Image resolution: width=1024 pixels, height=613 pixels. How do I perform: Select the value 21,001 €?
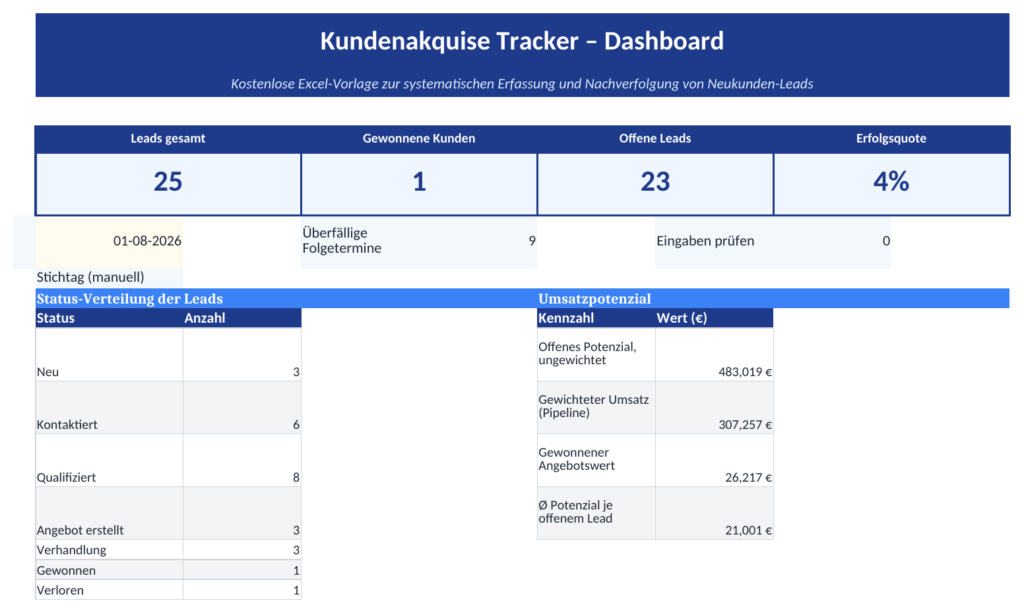pos(748,530)
